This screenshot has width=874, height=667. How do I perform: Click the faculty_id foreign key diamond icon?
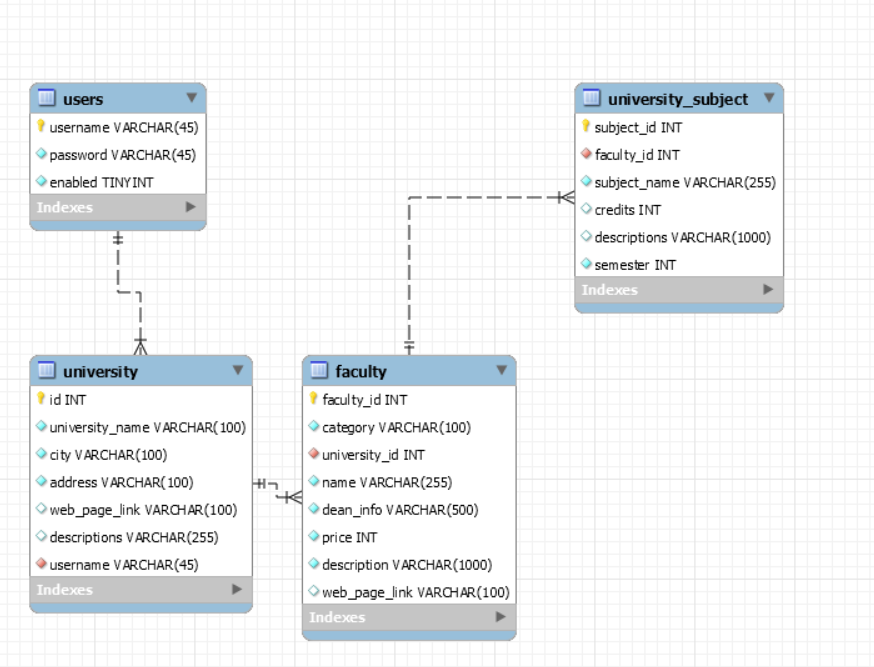(x=587, y=154)
